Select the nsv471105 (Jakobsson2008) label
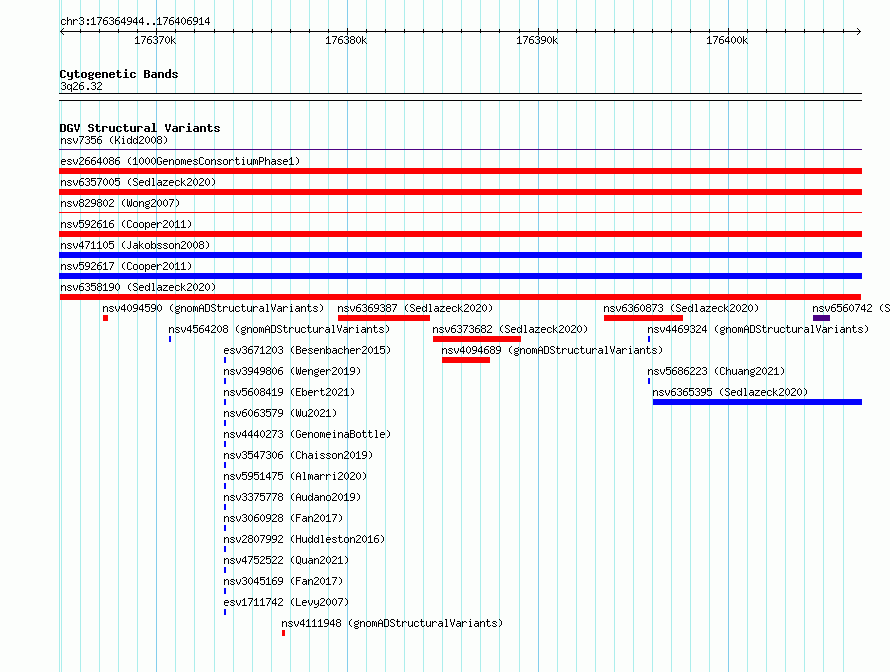This screenshot has width=890, height=672. [x=135, y=245]
